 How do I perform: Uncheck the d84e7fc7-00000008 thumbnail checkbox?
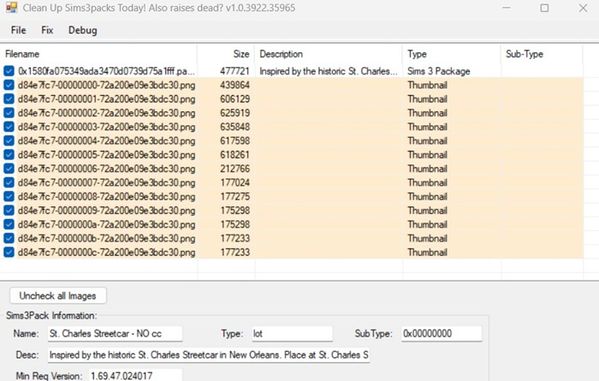pyautogui.click(x=9, y=196)
